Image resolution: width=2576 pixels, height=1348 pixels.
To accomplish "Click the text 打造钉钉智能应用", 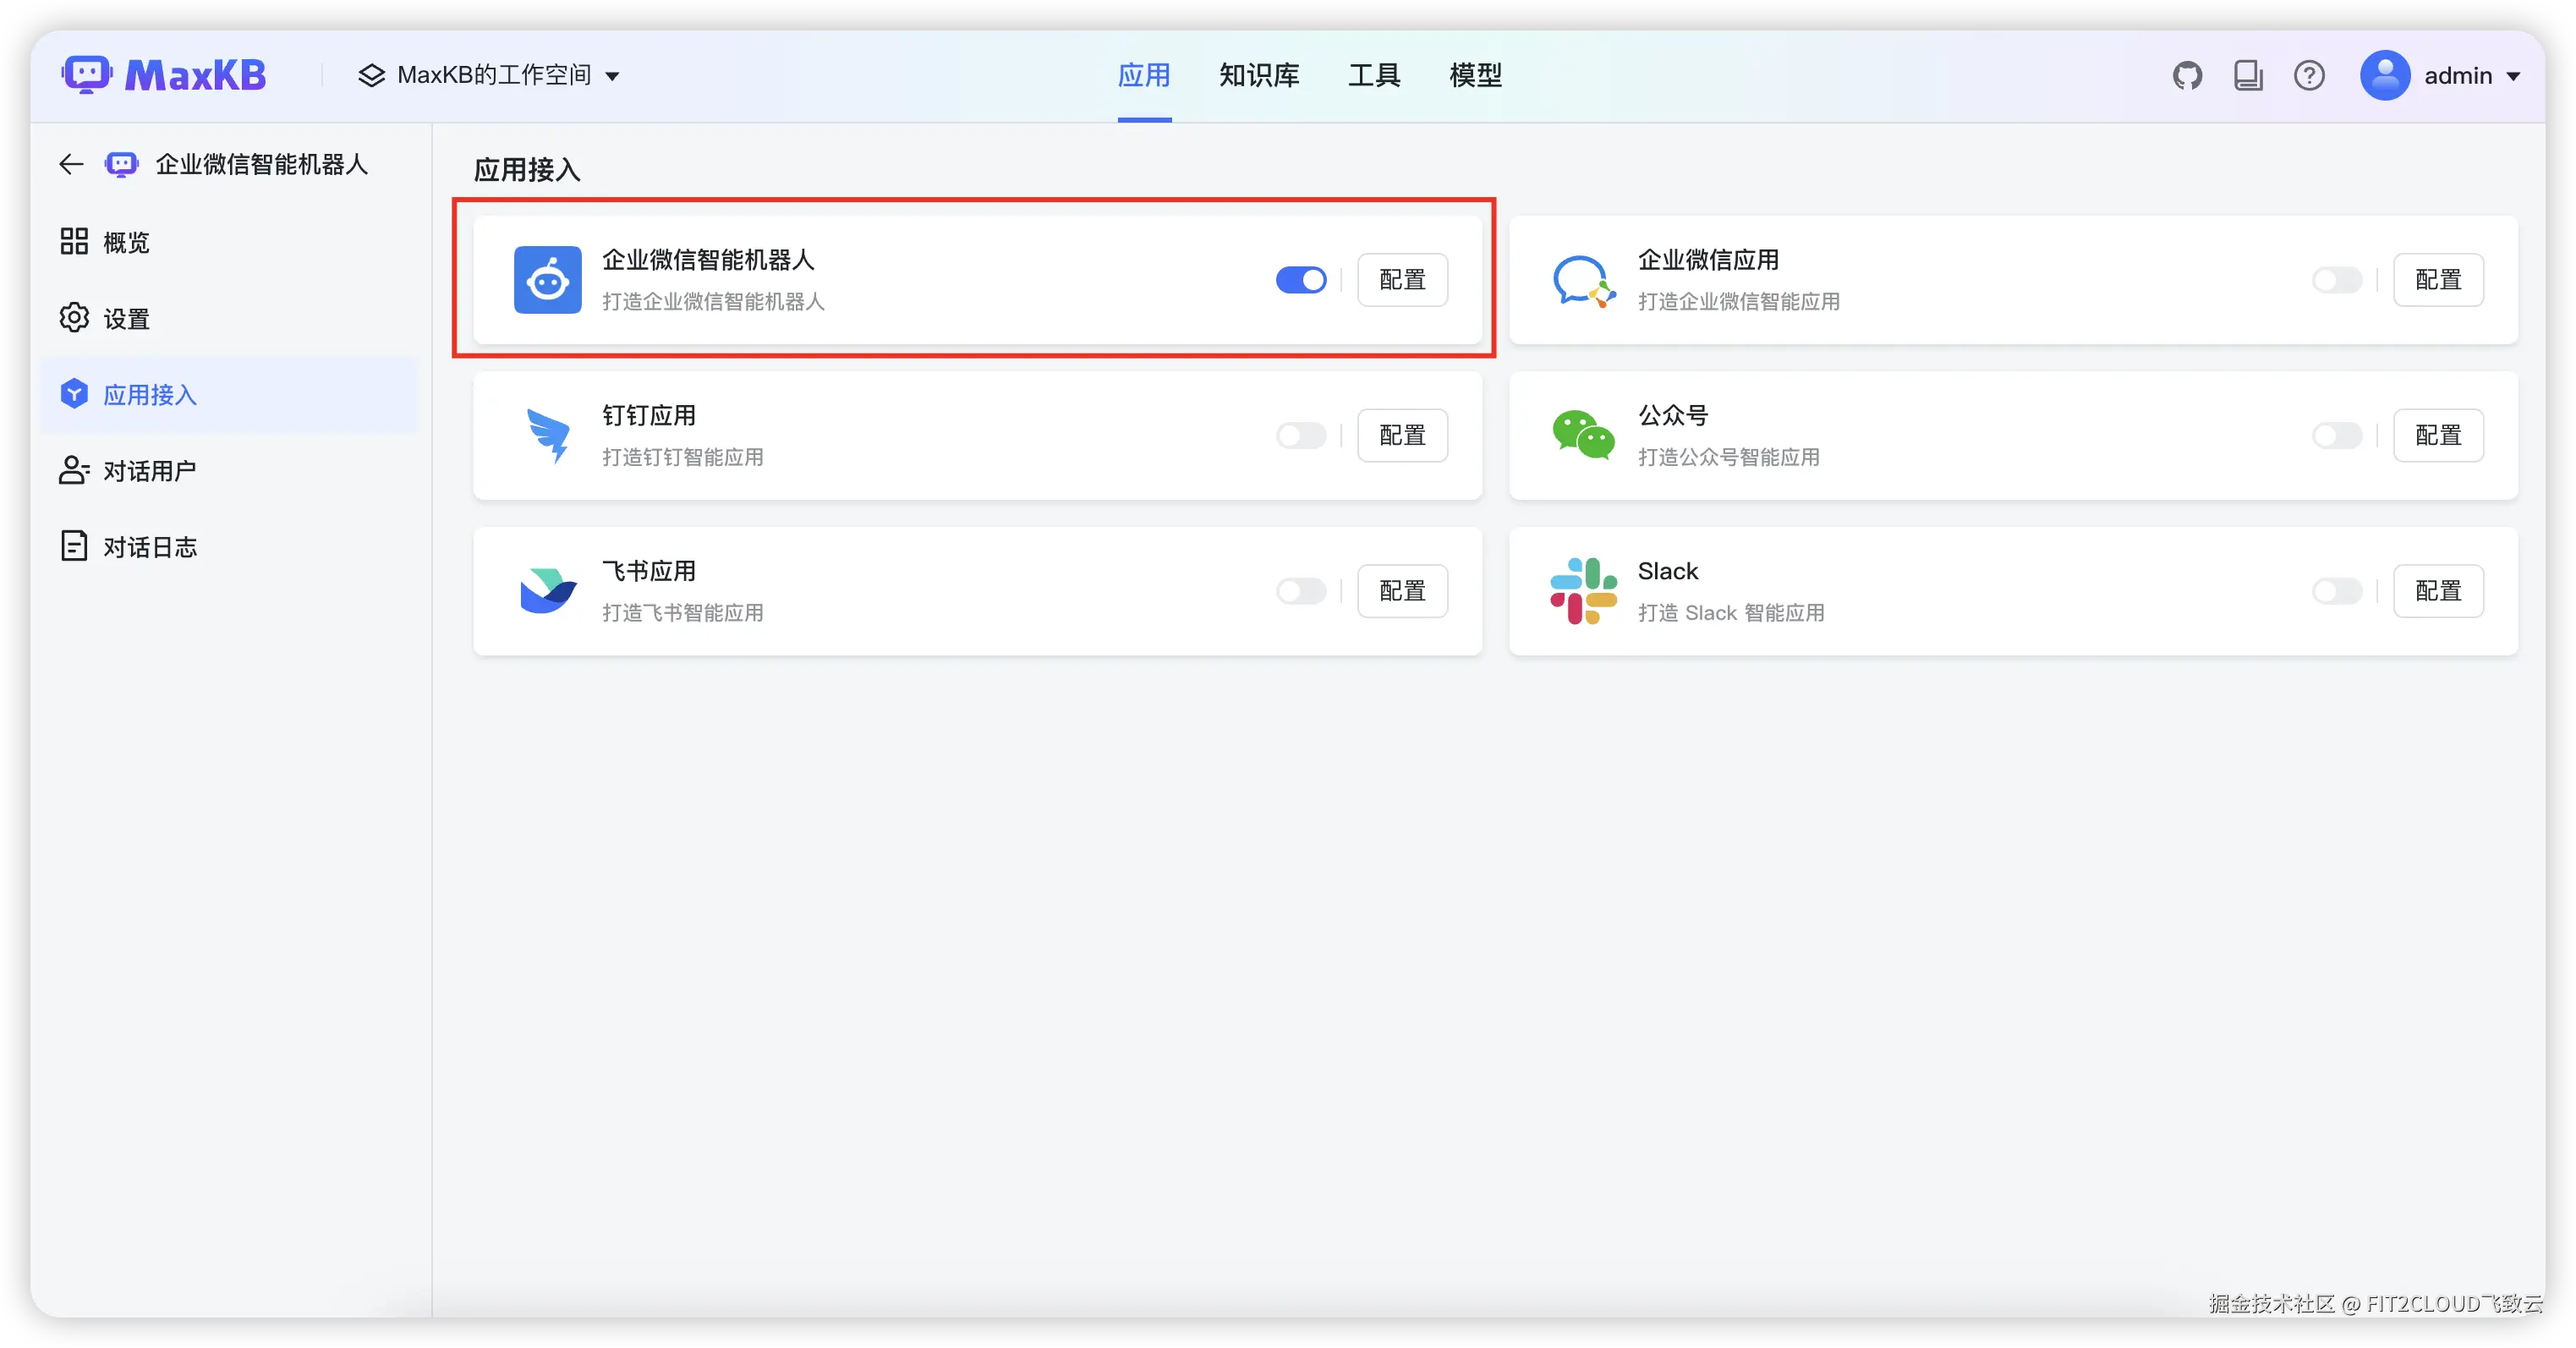I will [x=682, y=457].
